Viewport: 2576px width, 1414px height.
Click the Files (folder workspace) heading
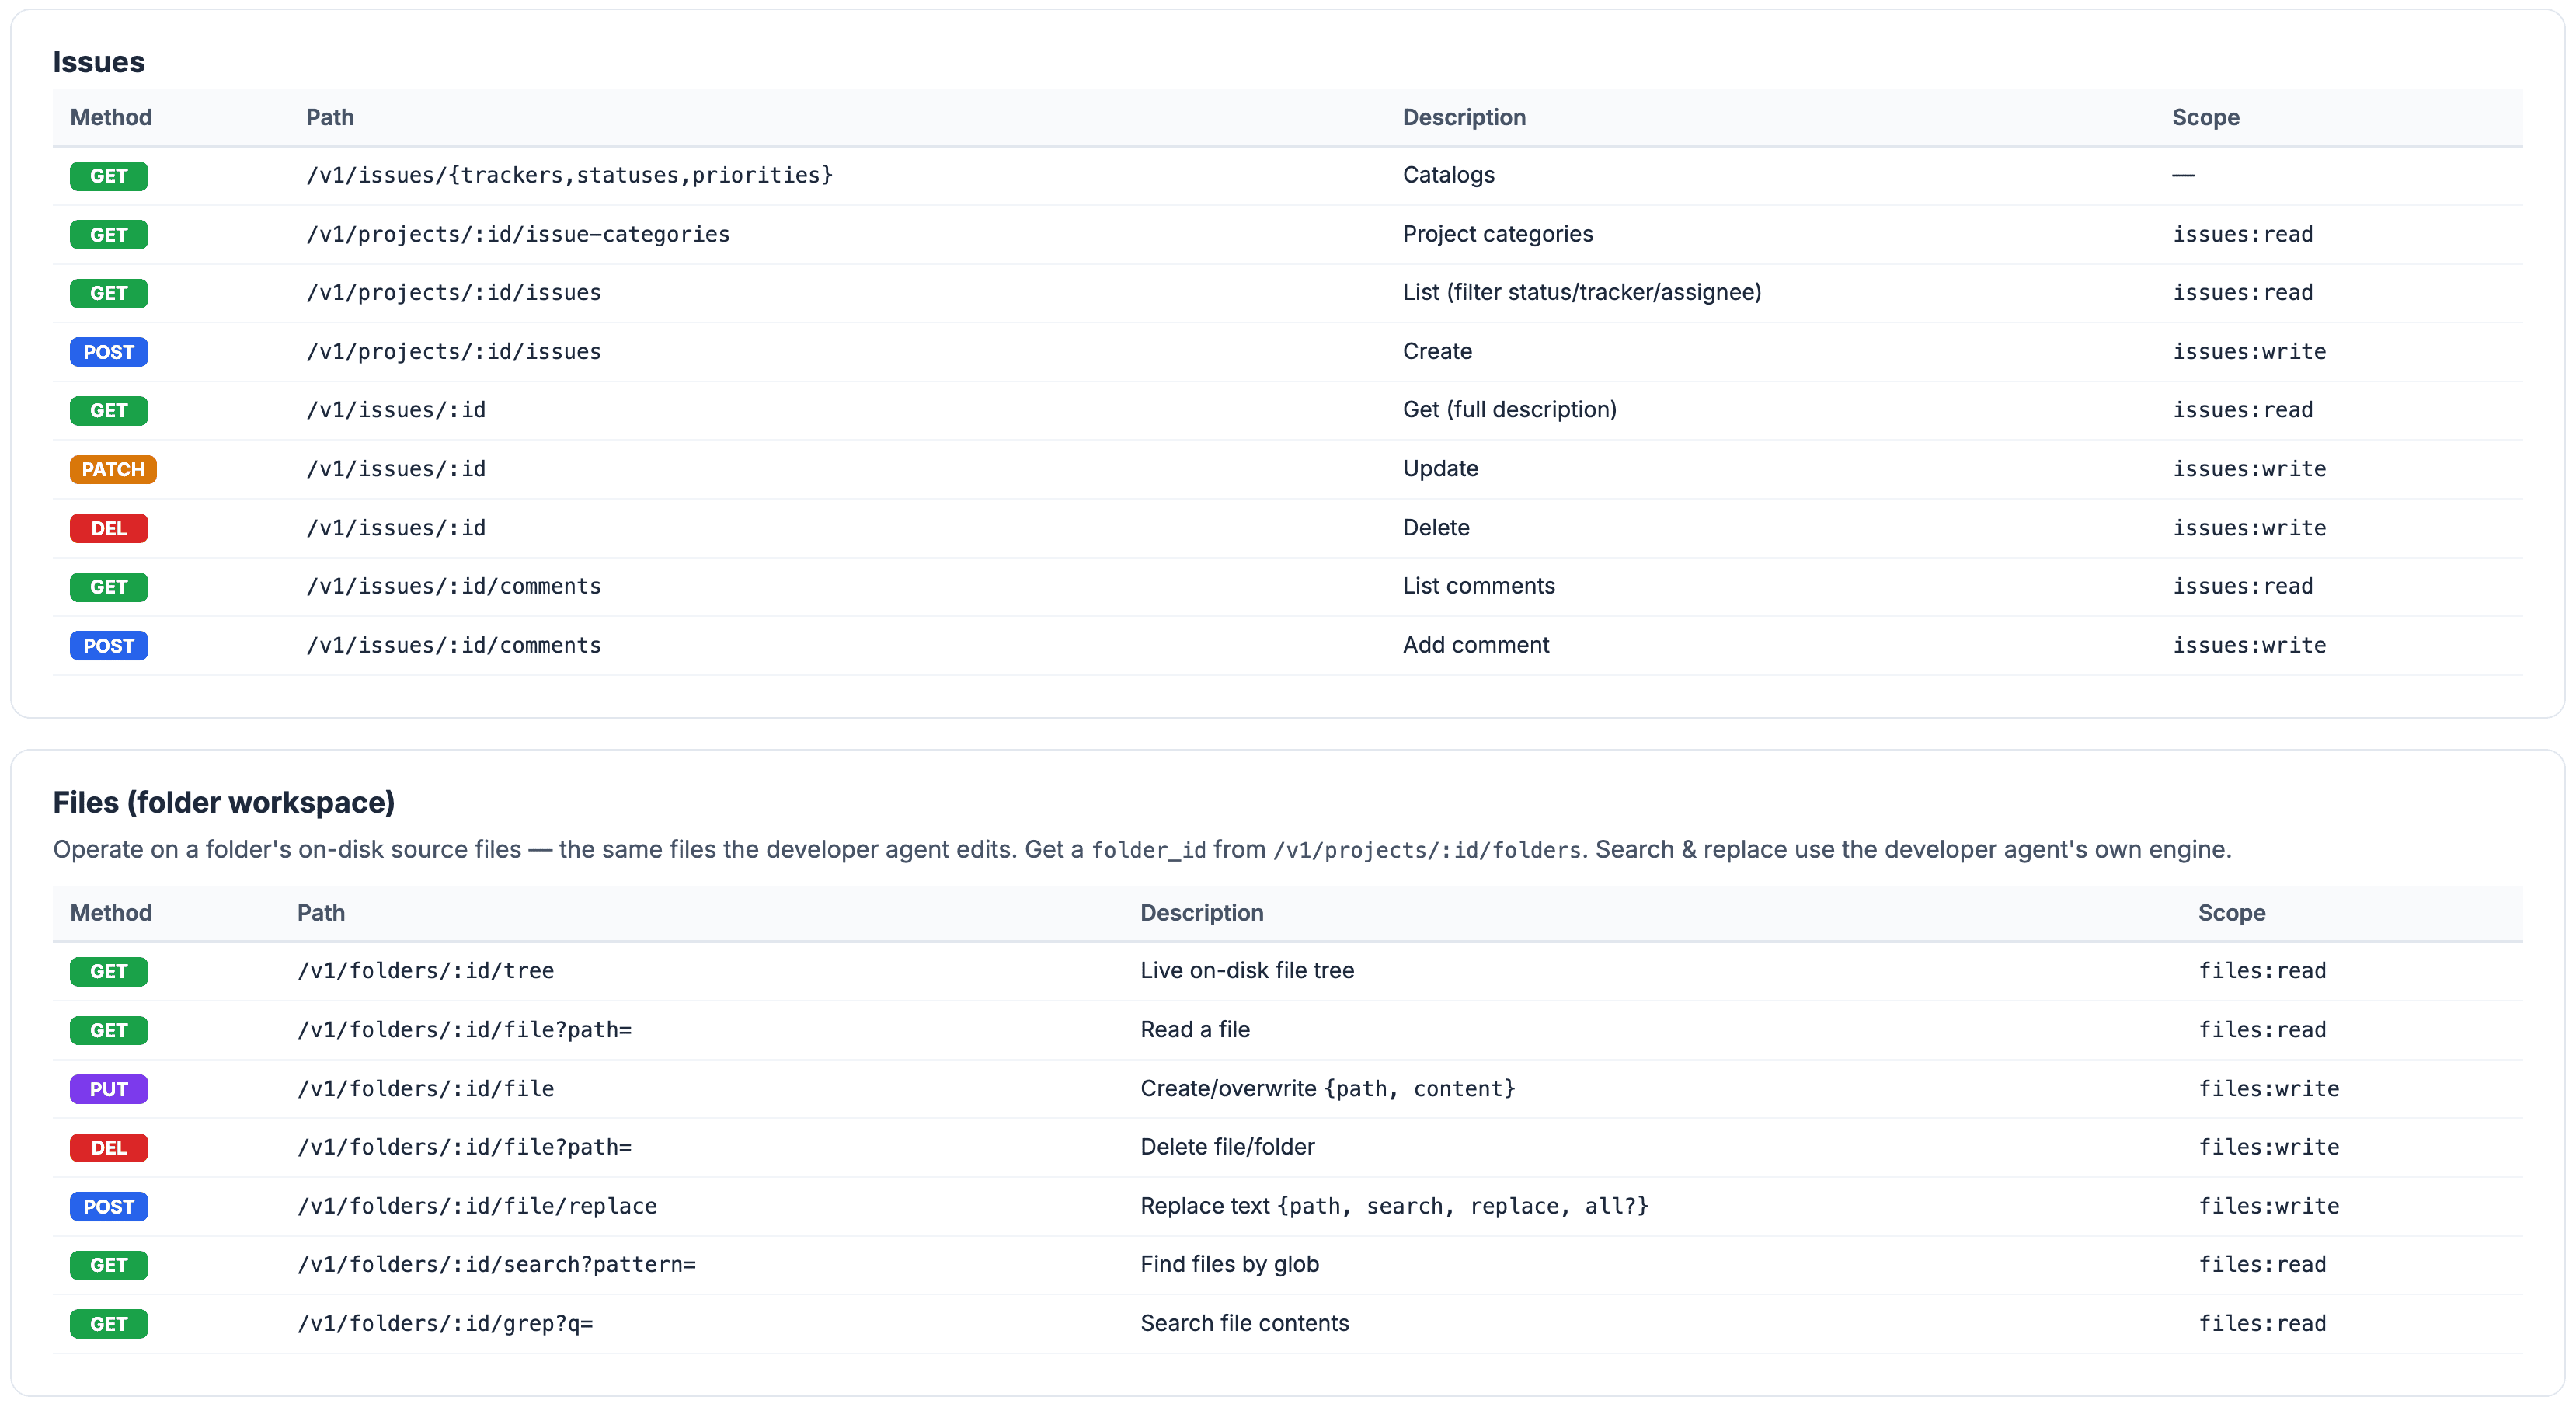pos(224,802)
